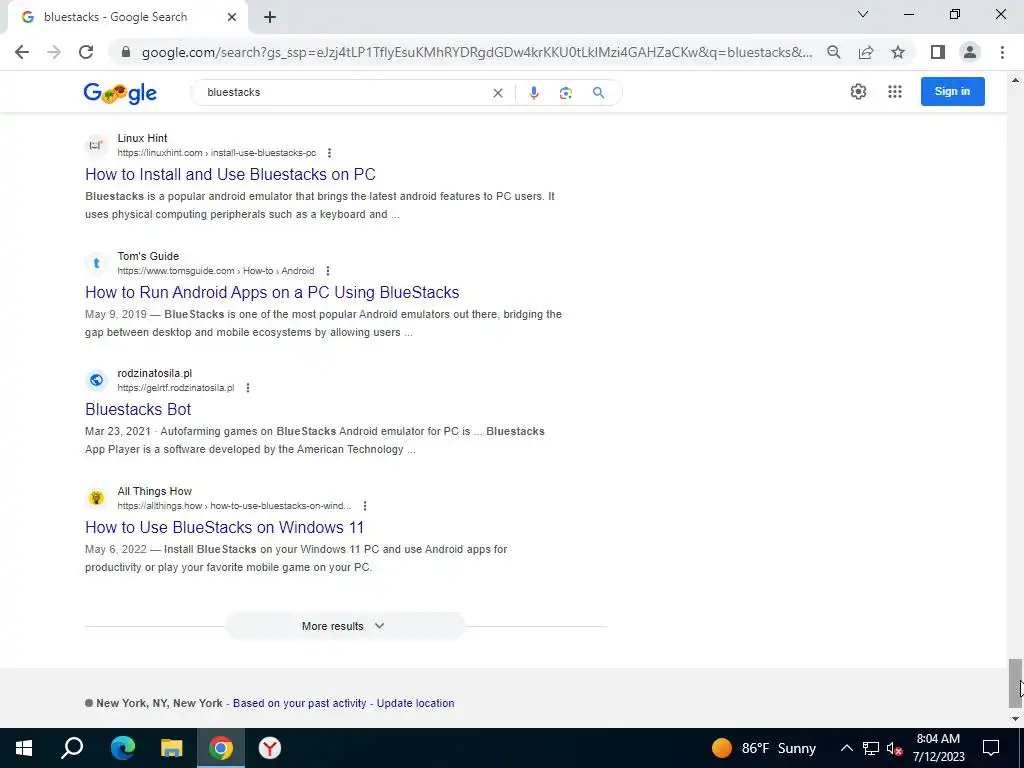1024x768 pixels.
Task: Click Based on your past activity link
Action: (x=300, y=703)
